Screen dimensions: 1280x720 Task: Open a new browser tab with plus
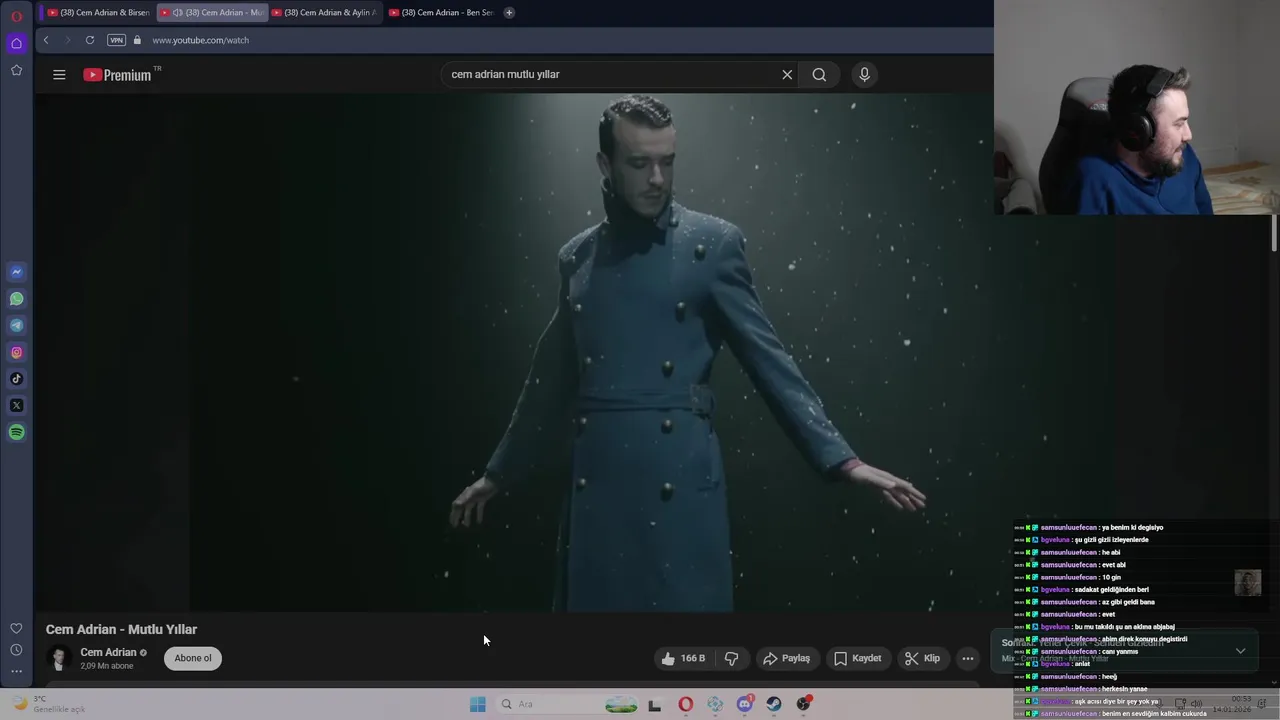click(x=509, y=12)
